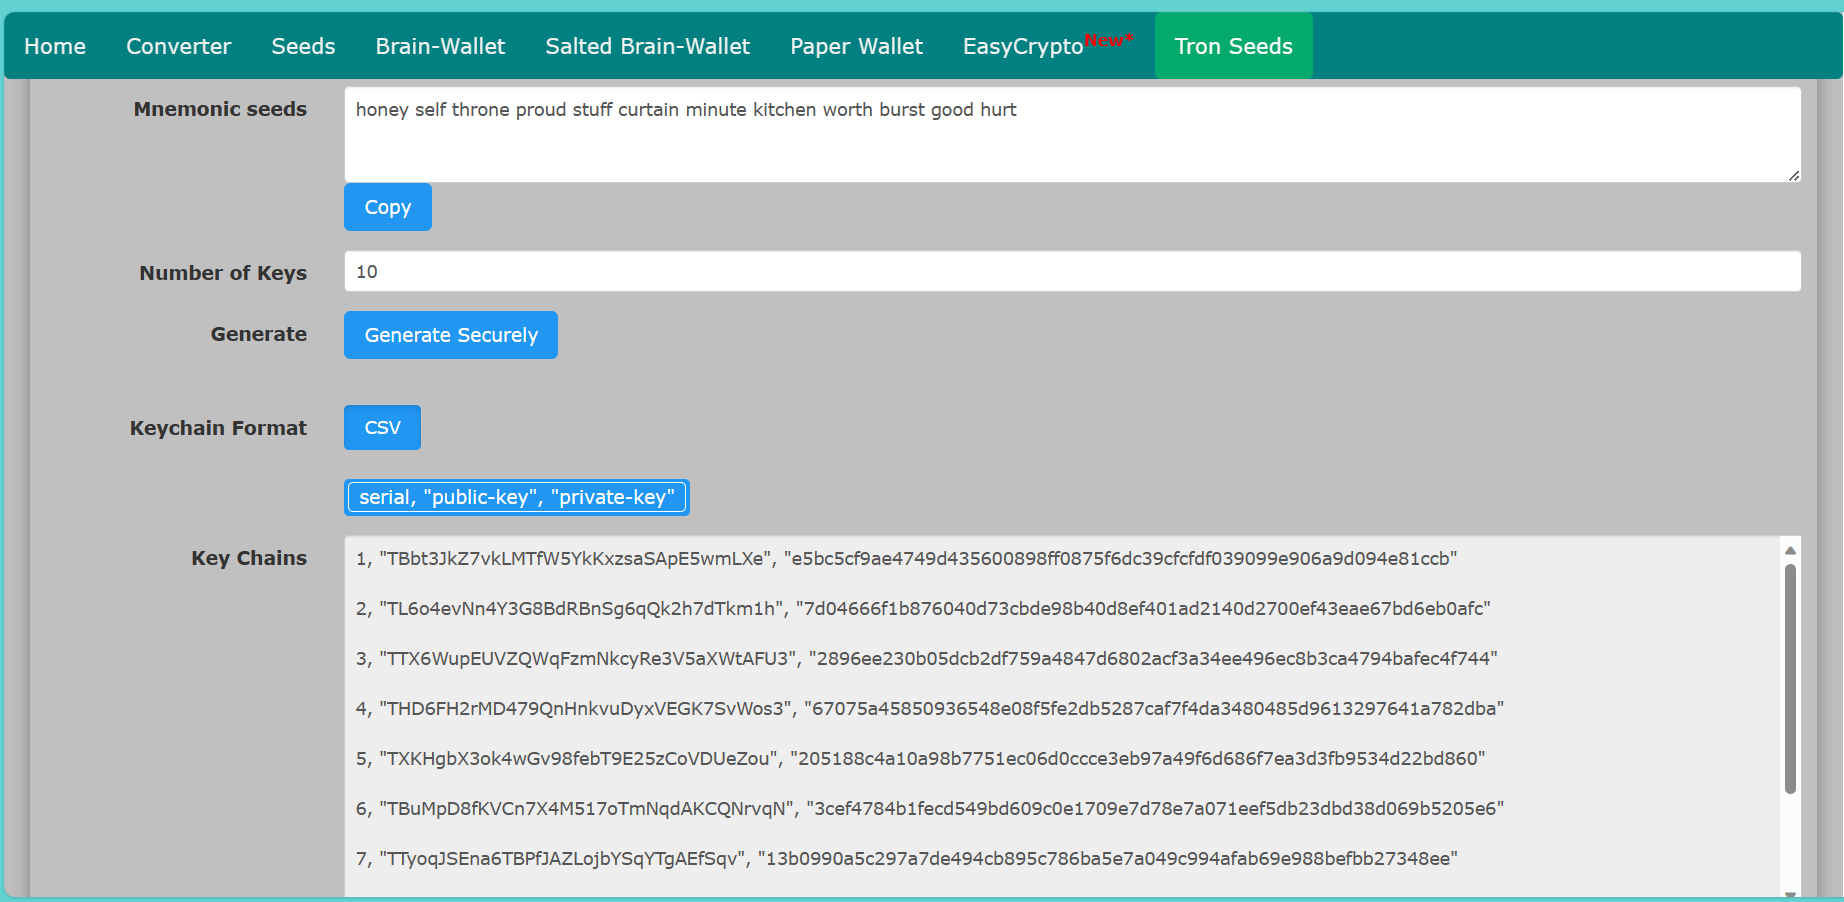Screen dimensions: 1844x902
Task: Select key chain row 7 starting TTyoqJSEna6
Action: pos(906,858)
